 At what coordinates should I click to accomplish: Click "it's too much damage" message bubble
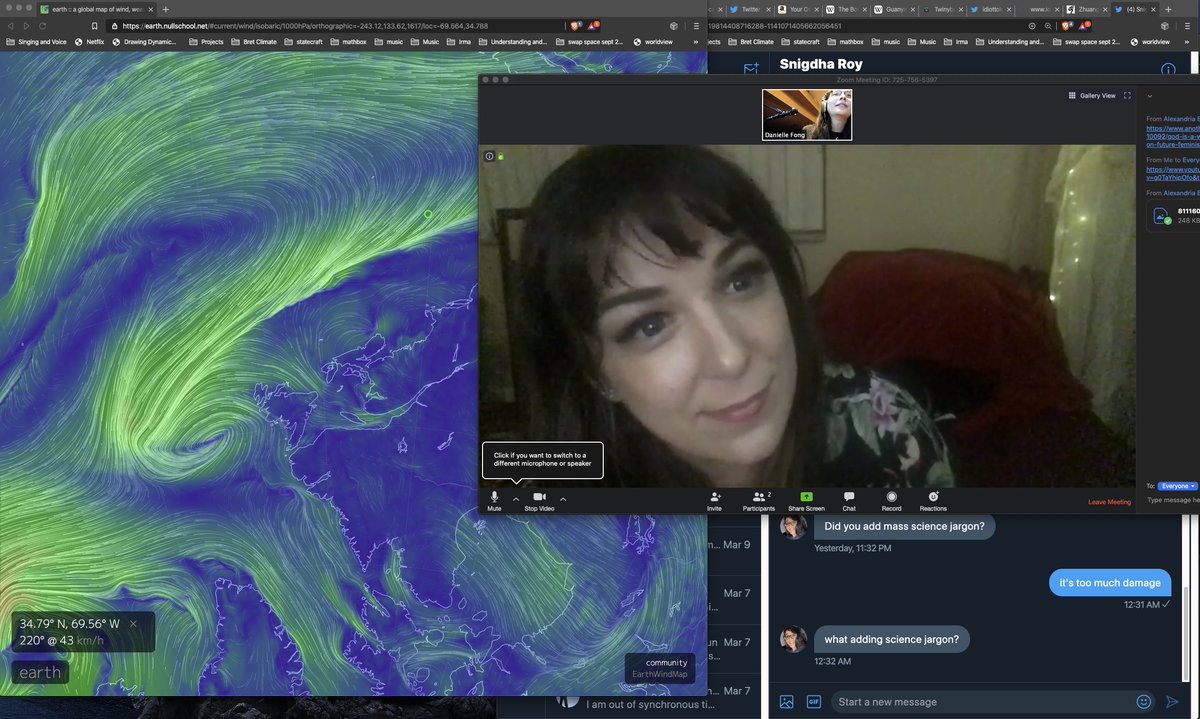point(1109,582)
